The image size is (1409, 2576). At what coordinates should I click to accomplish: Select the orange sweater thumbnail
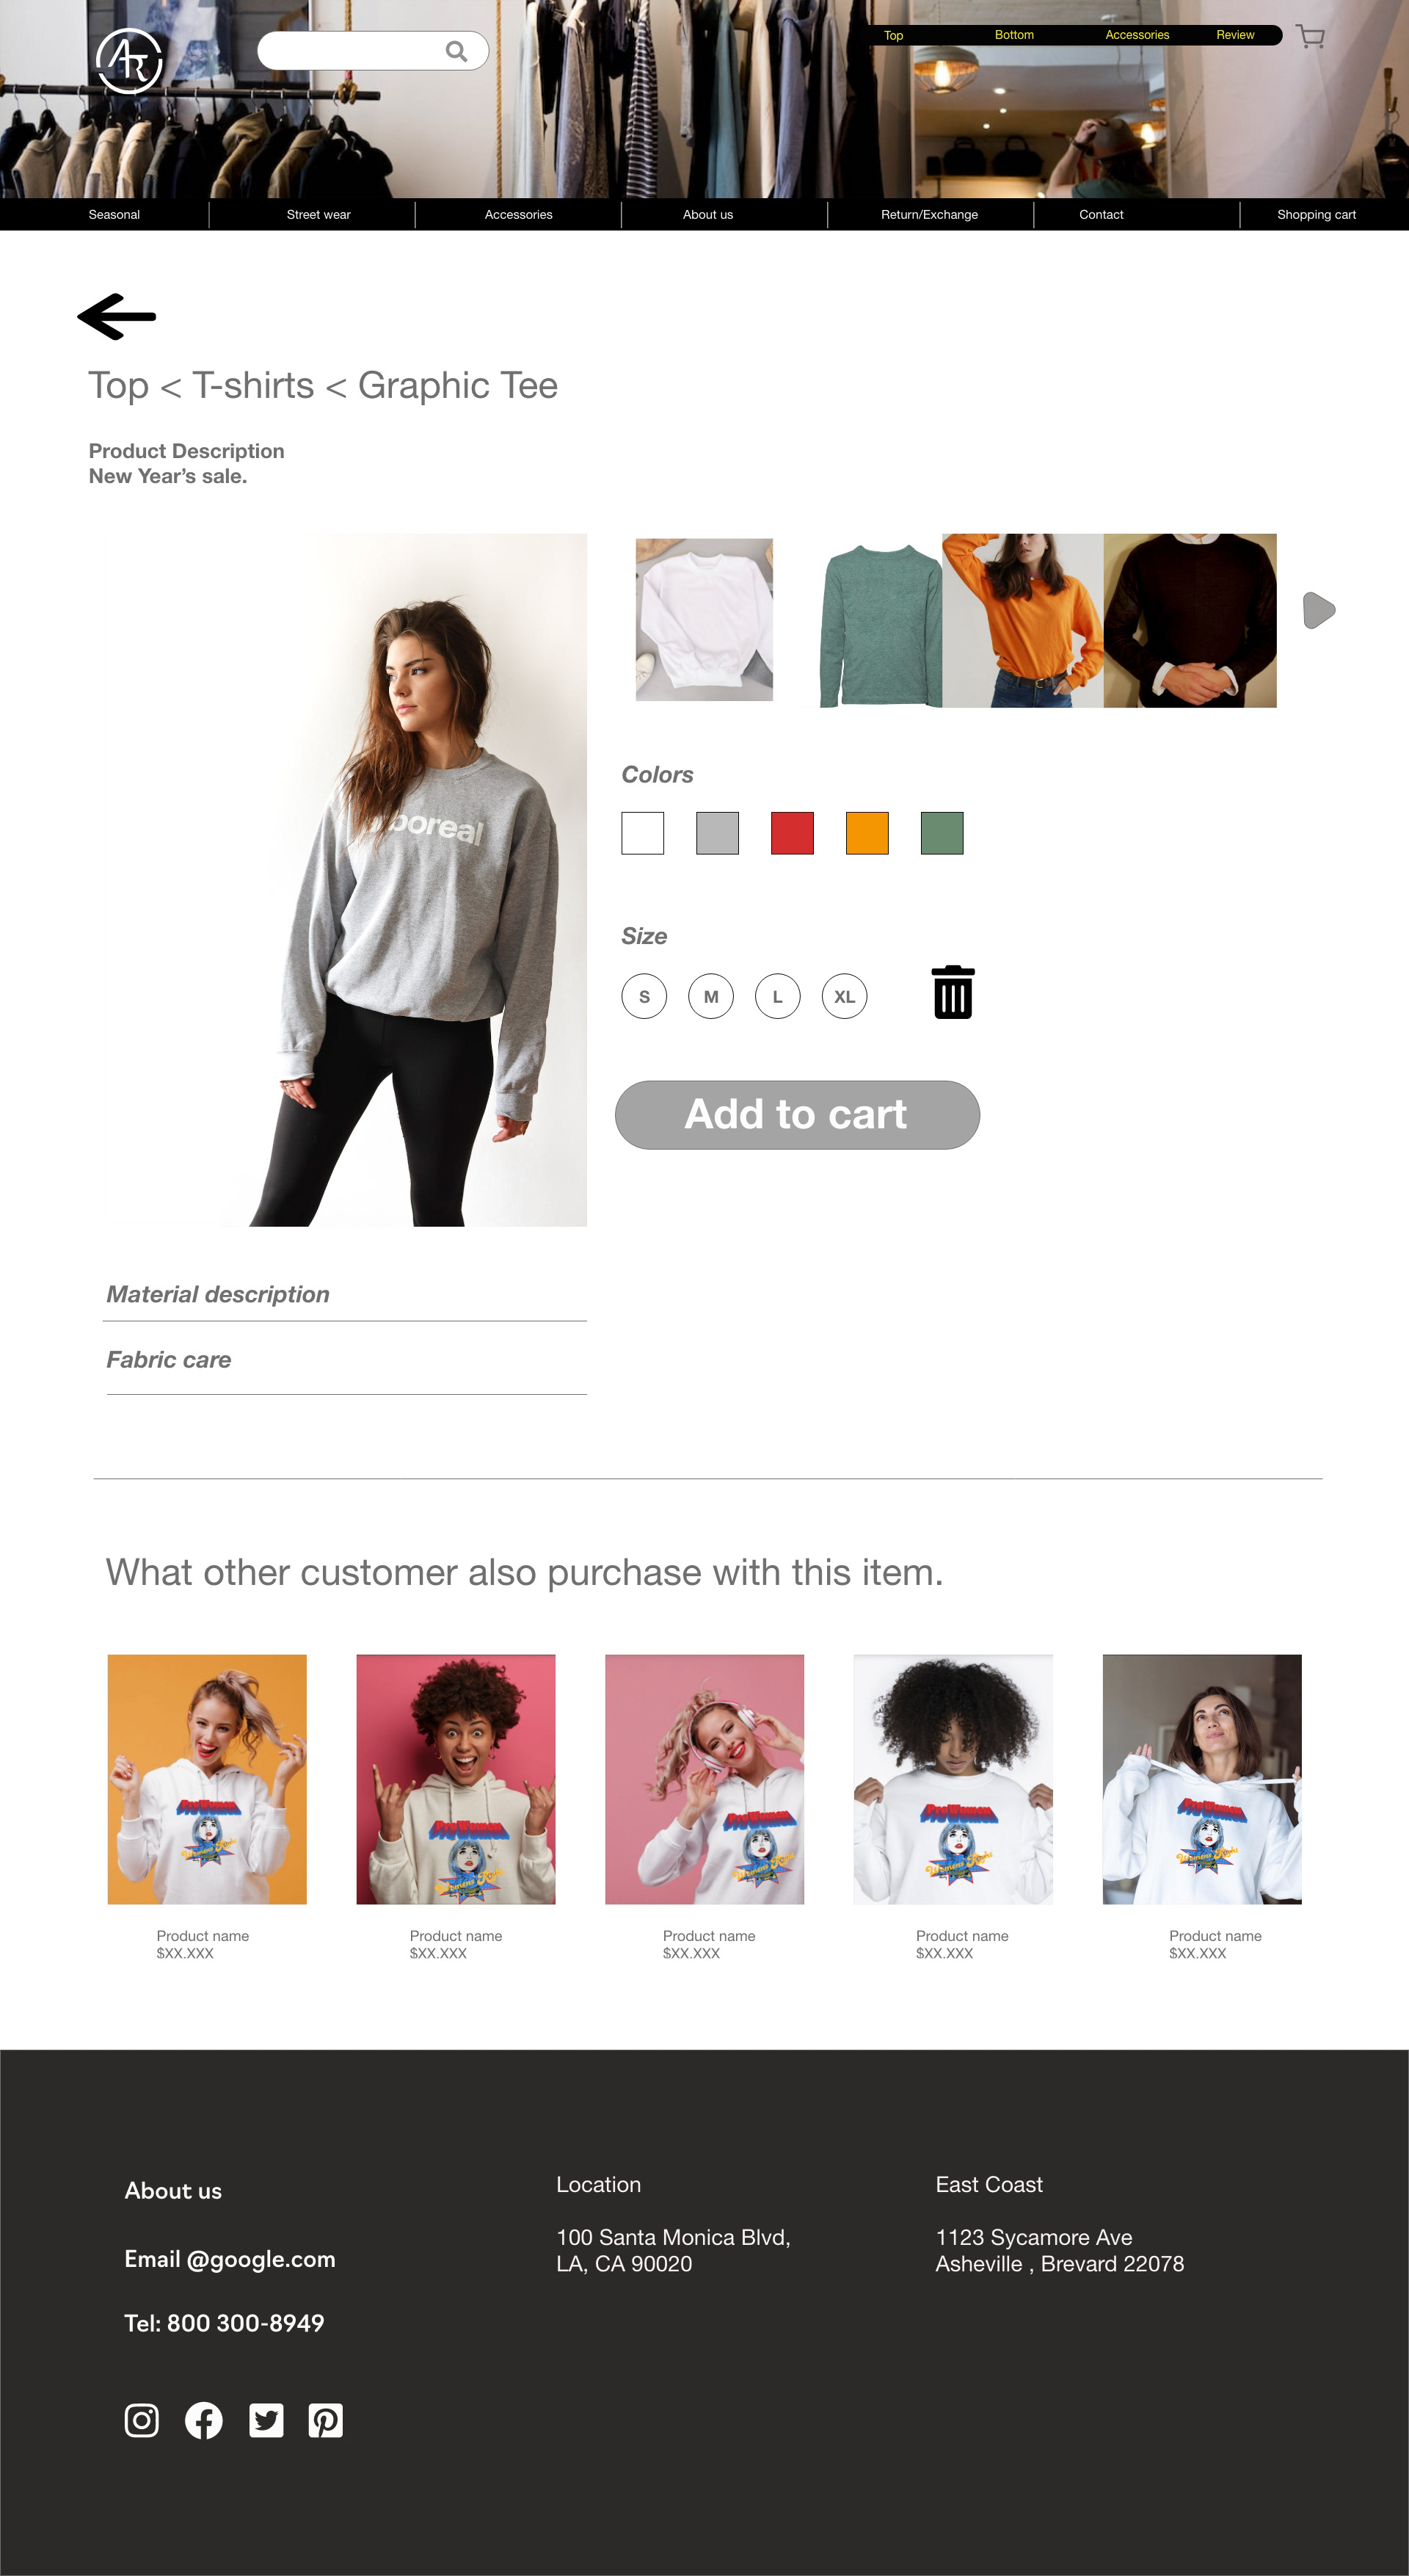tap(1022, 620)
